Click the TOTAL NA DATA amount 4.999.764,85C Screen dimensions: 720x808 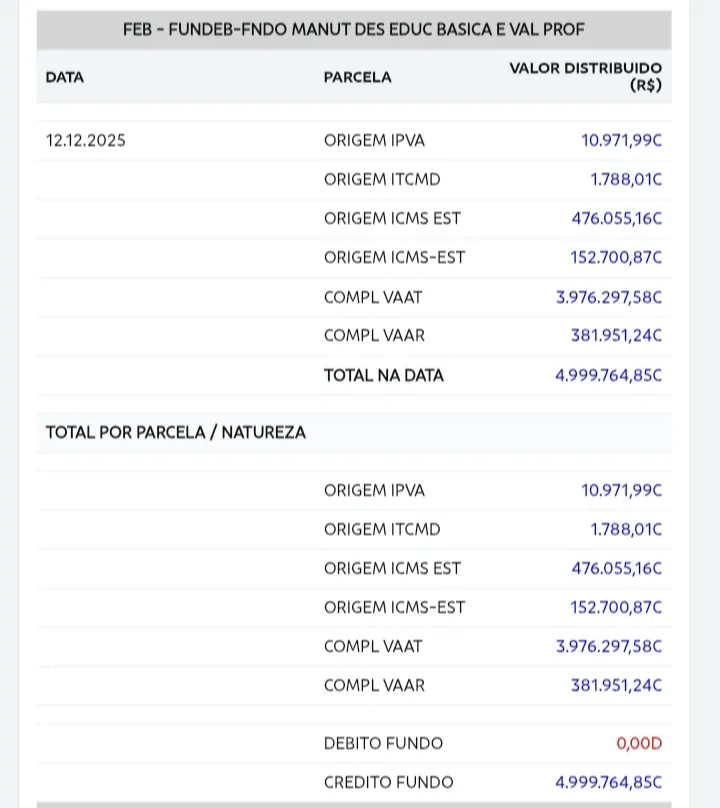click(x=608, y=376)
